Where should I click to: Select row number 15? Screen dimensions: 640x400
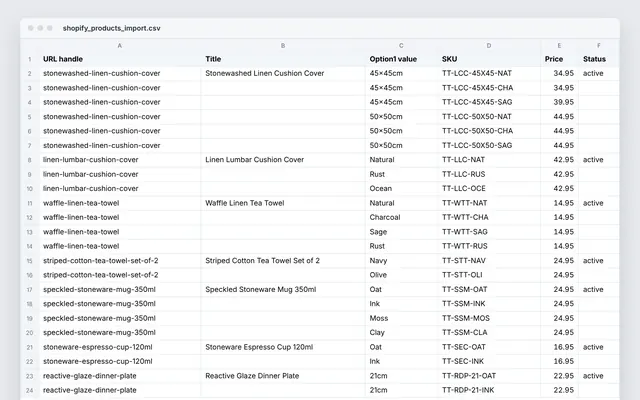click(30, 261)
